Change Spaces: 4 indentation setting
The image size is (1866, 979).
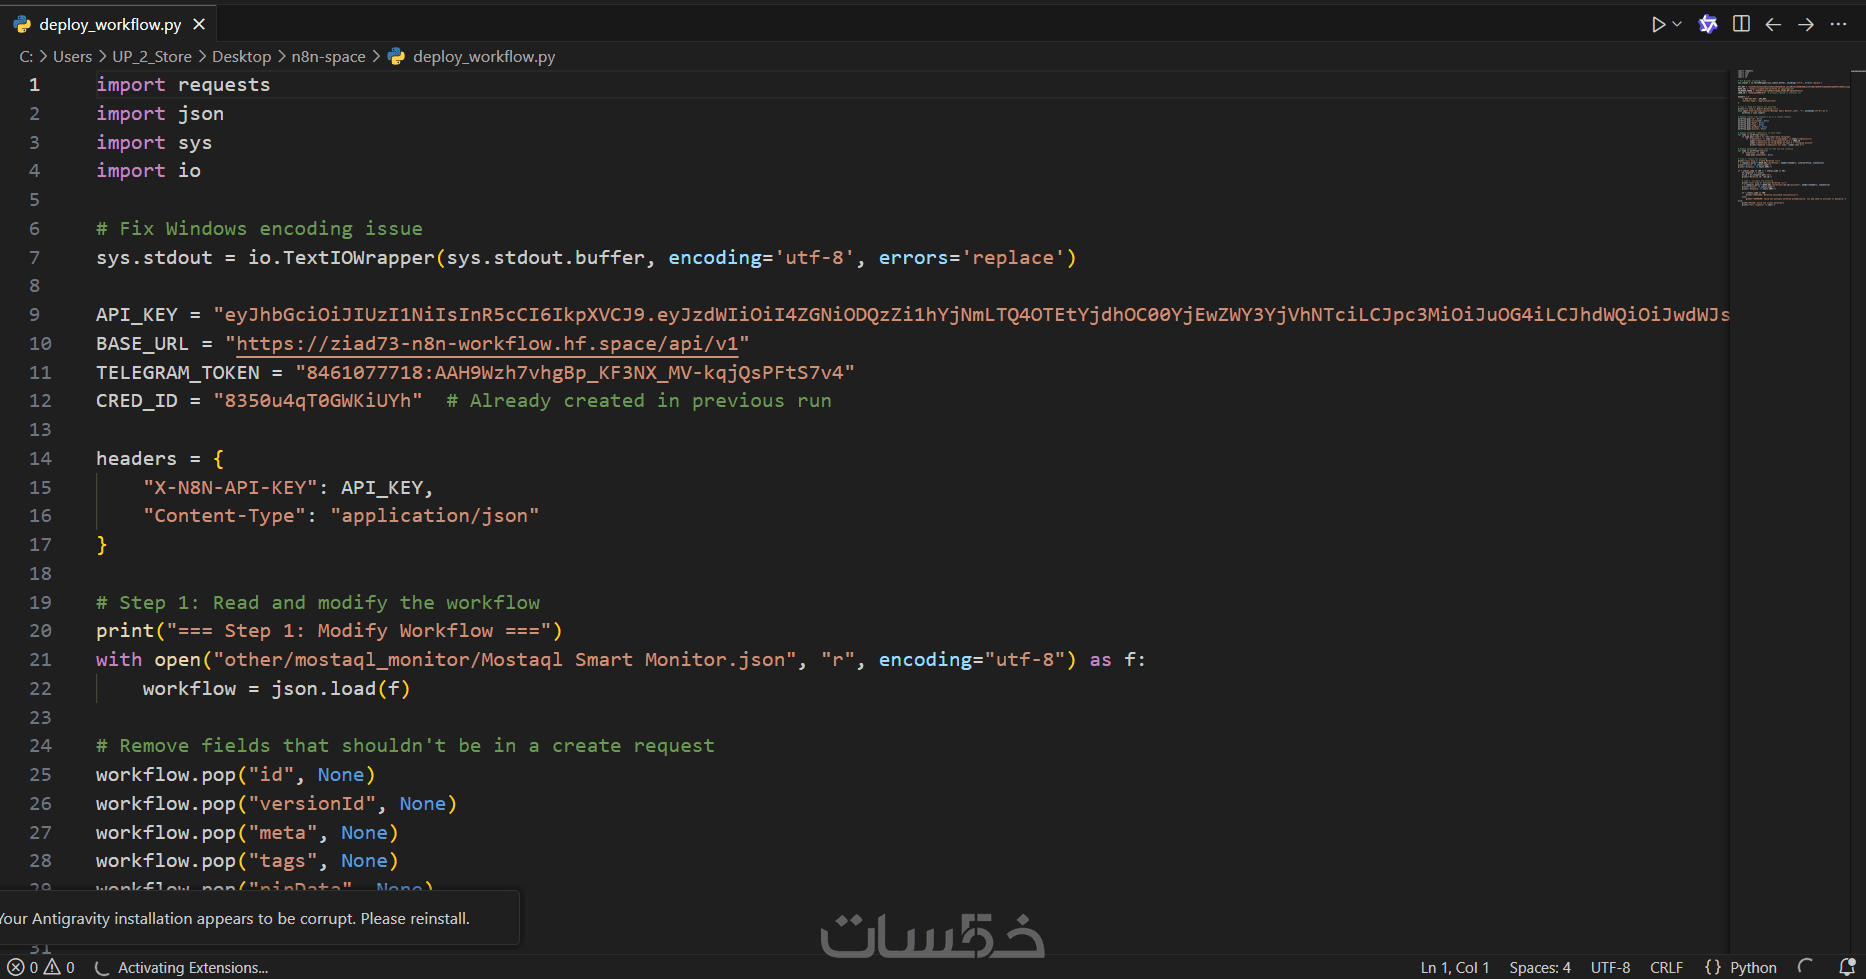coord(1540,967)
